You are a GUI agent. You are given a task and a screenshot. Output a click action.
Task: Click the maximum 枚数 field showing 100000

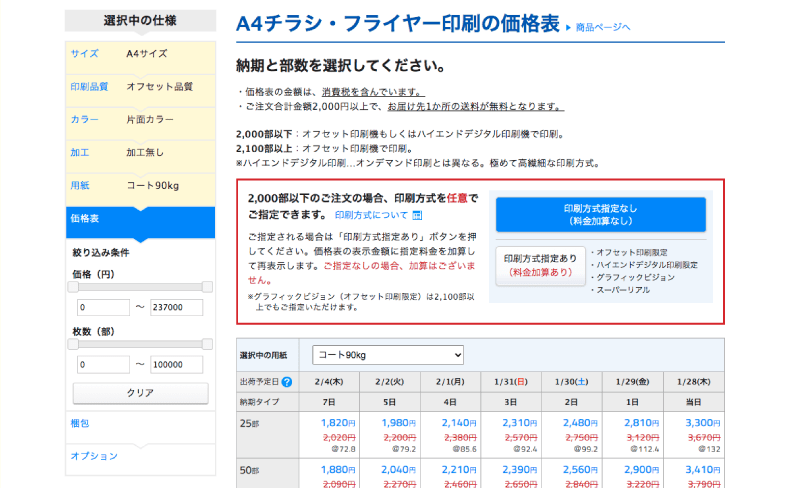[176, 365]
